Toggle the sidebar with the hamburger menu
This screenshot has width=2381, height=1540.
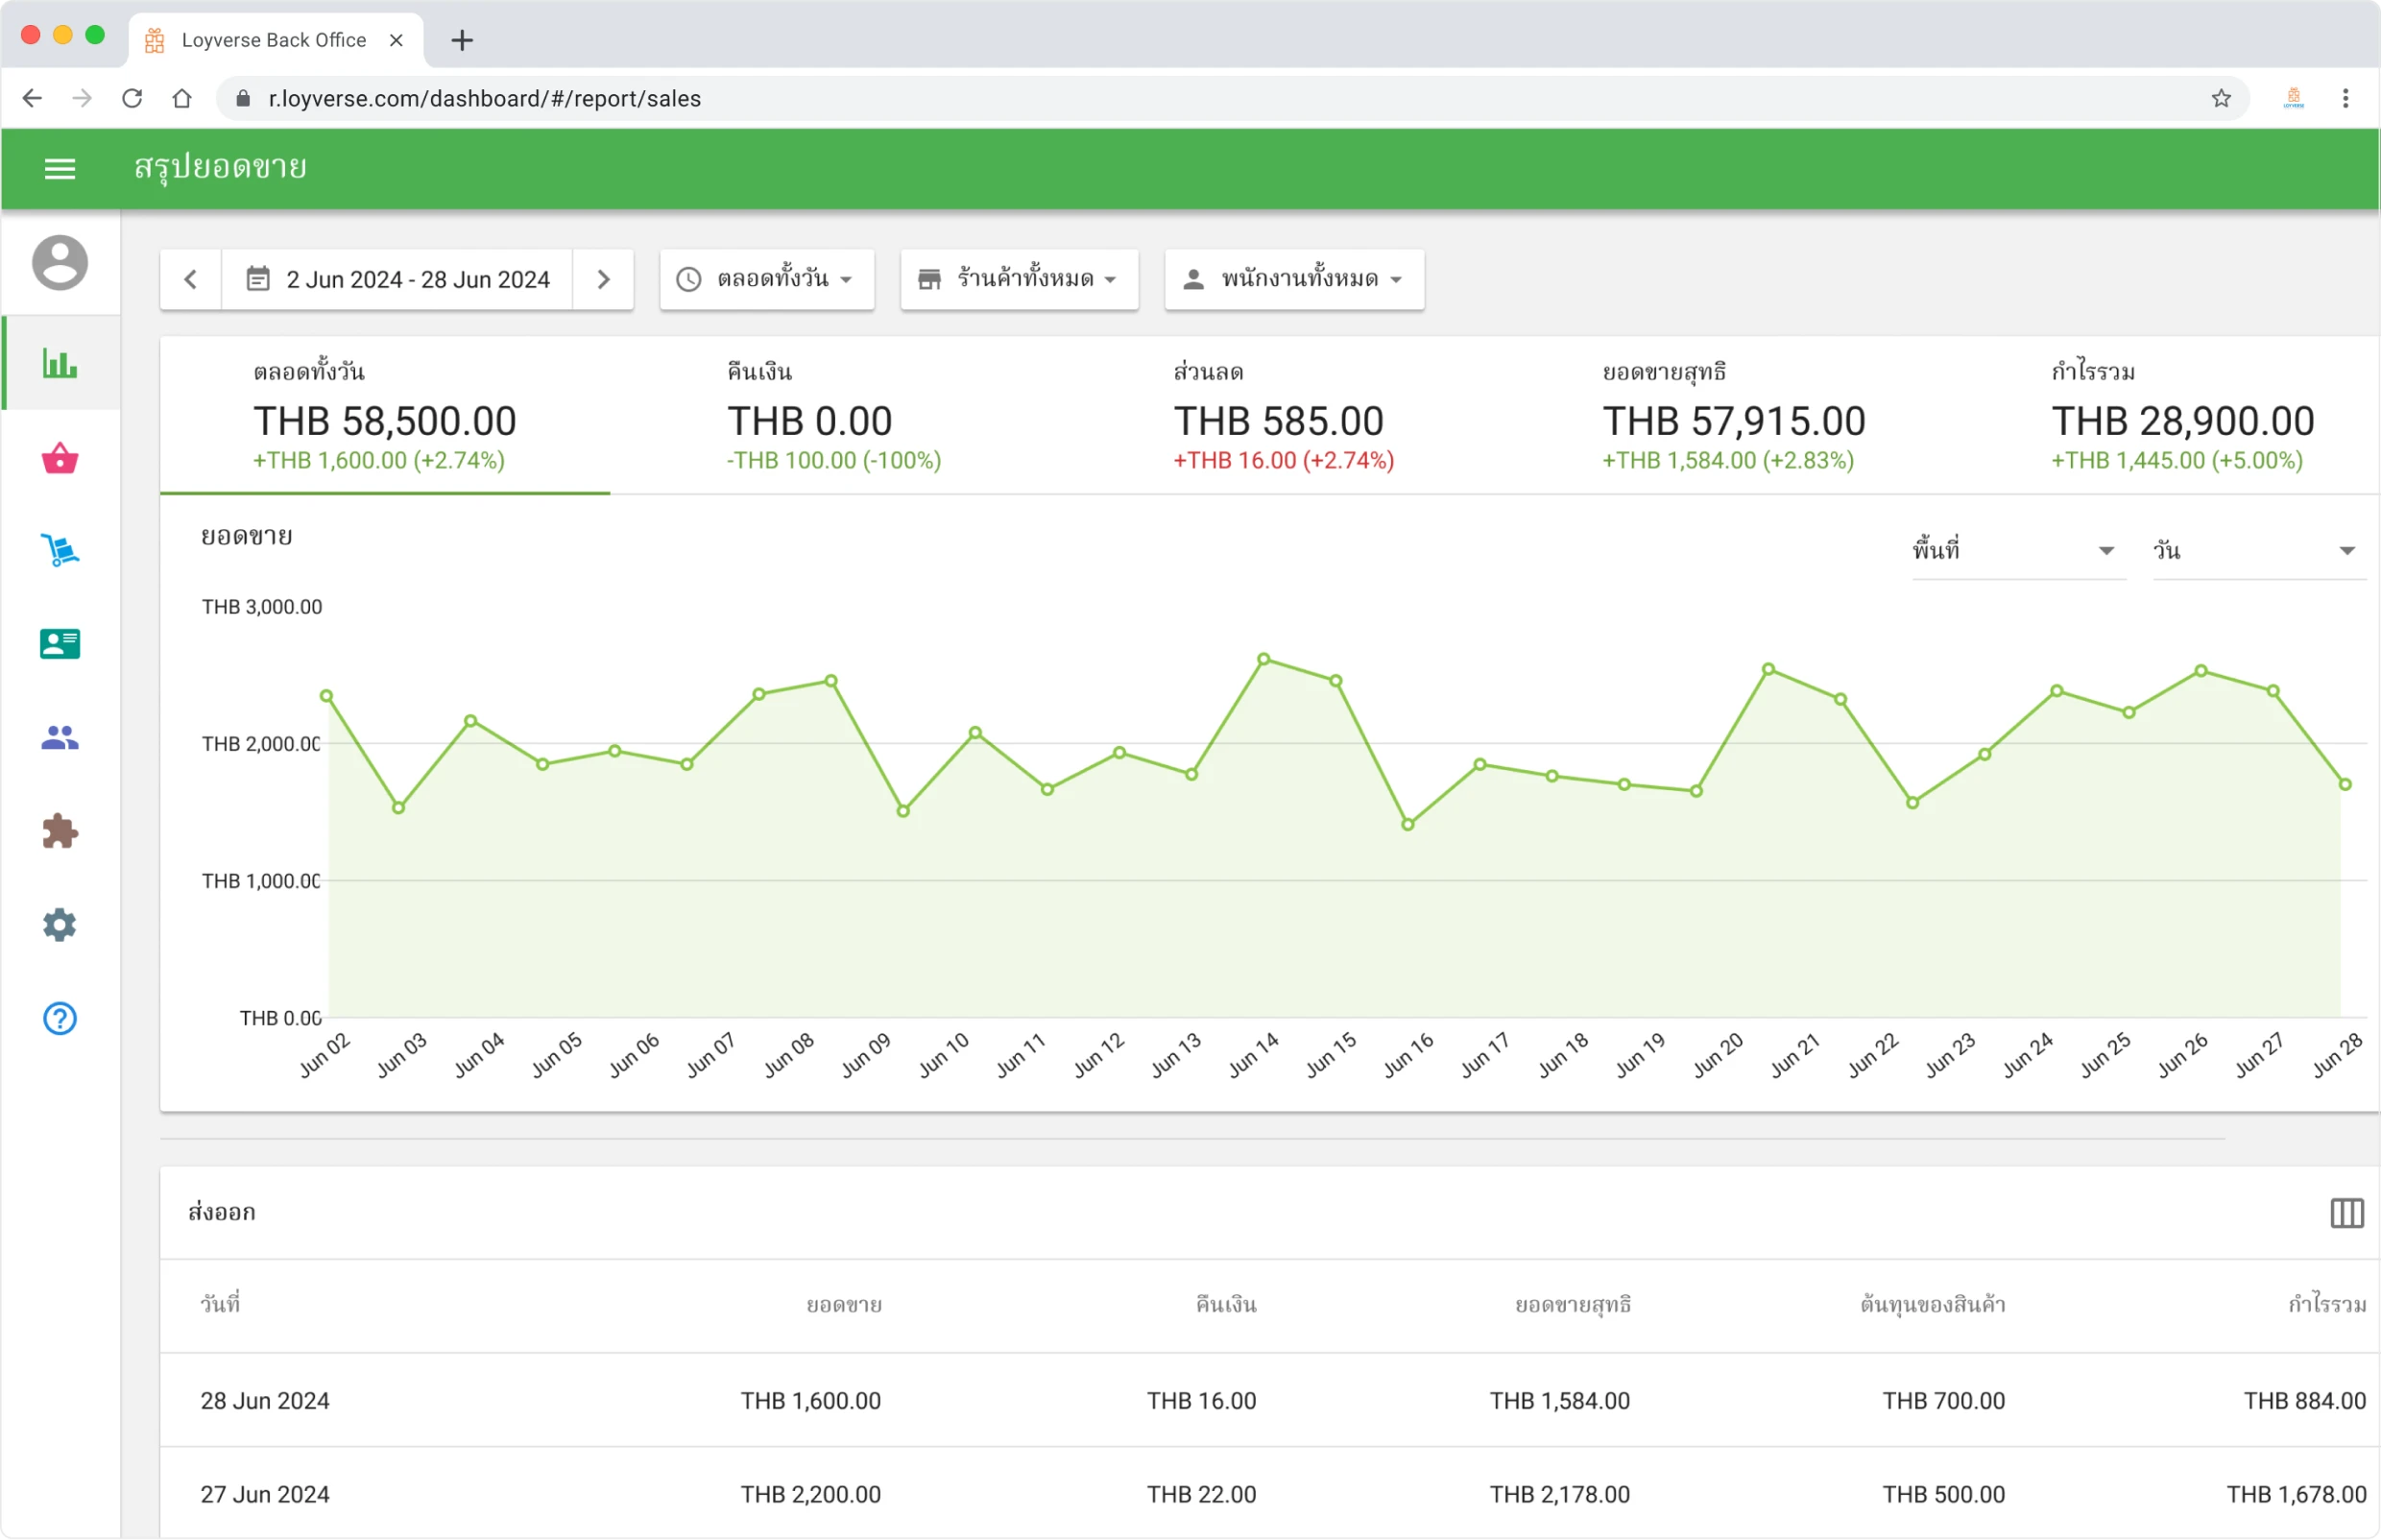point(60,168)
